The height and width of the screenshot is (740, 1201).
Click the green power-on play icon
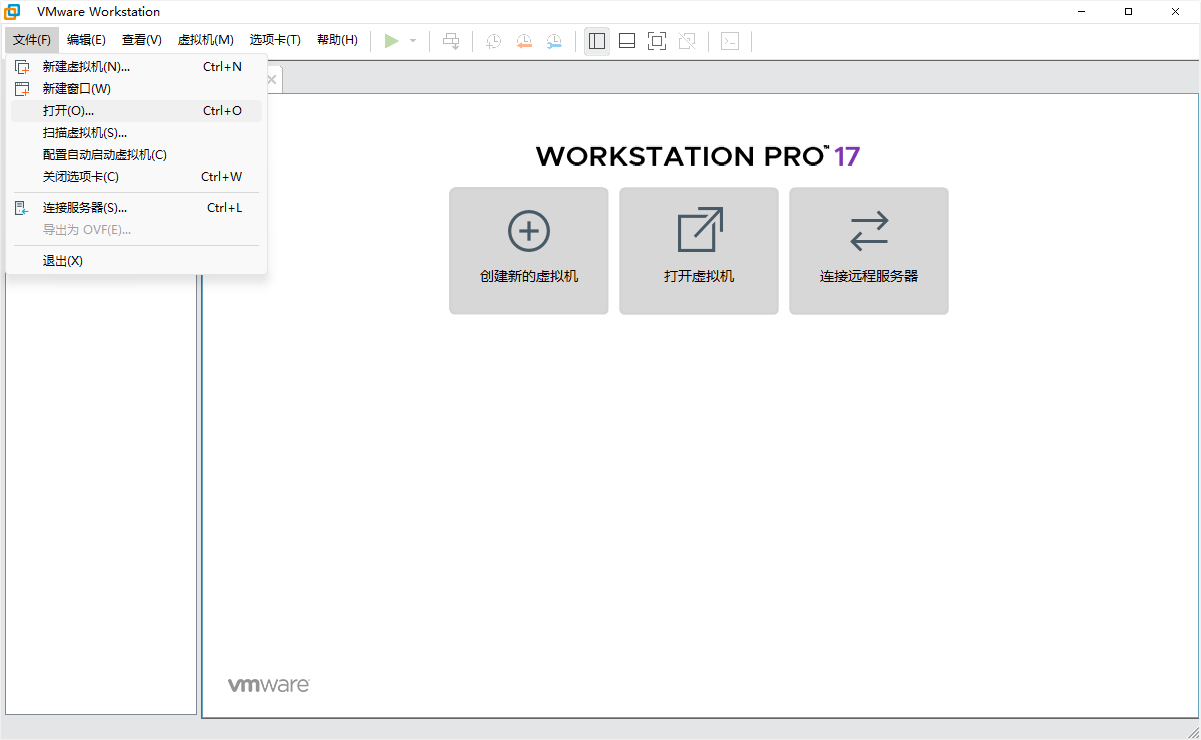click(x=392, y=41)
